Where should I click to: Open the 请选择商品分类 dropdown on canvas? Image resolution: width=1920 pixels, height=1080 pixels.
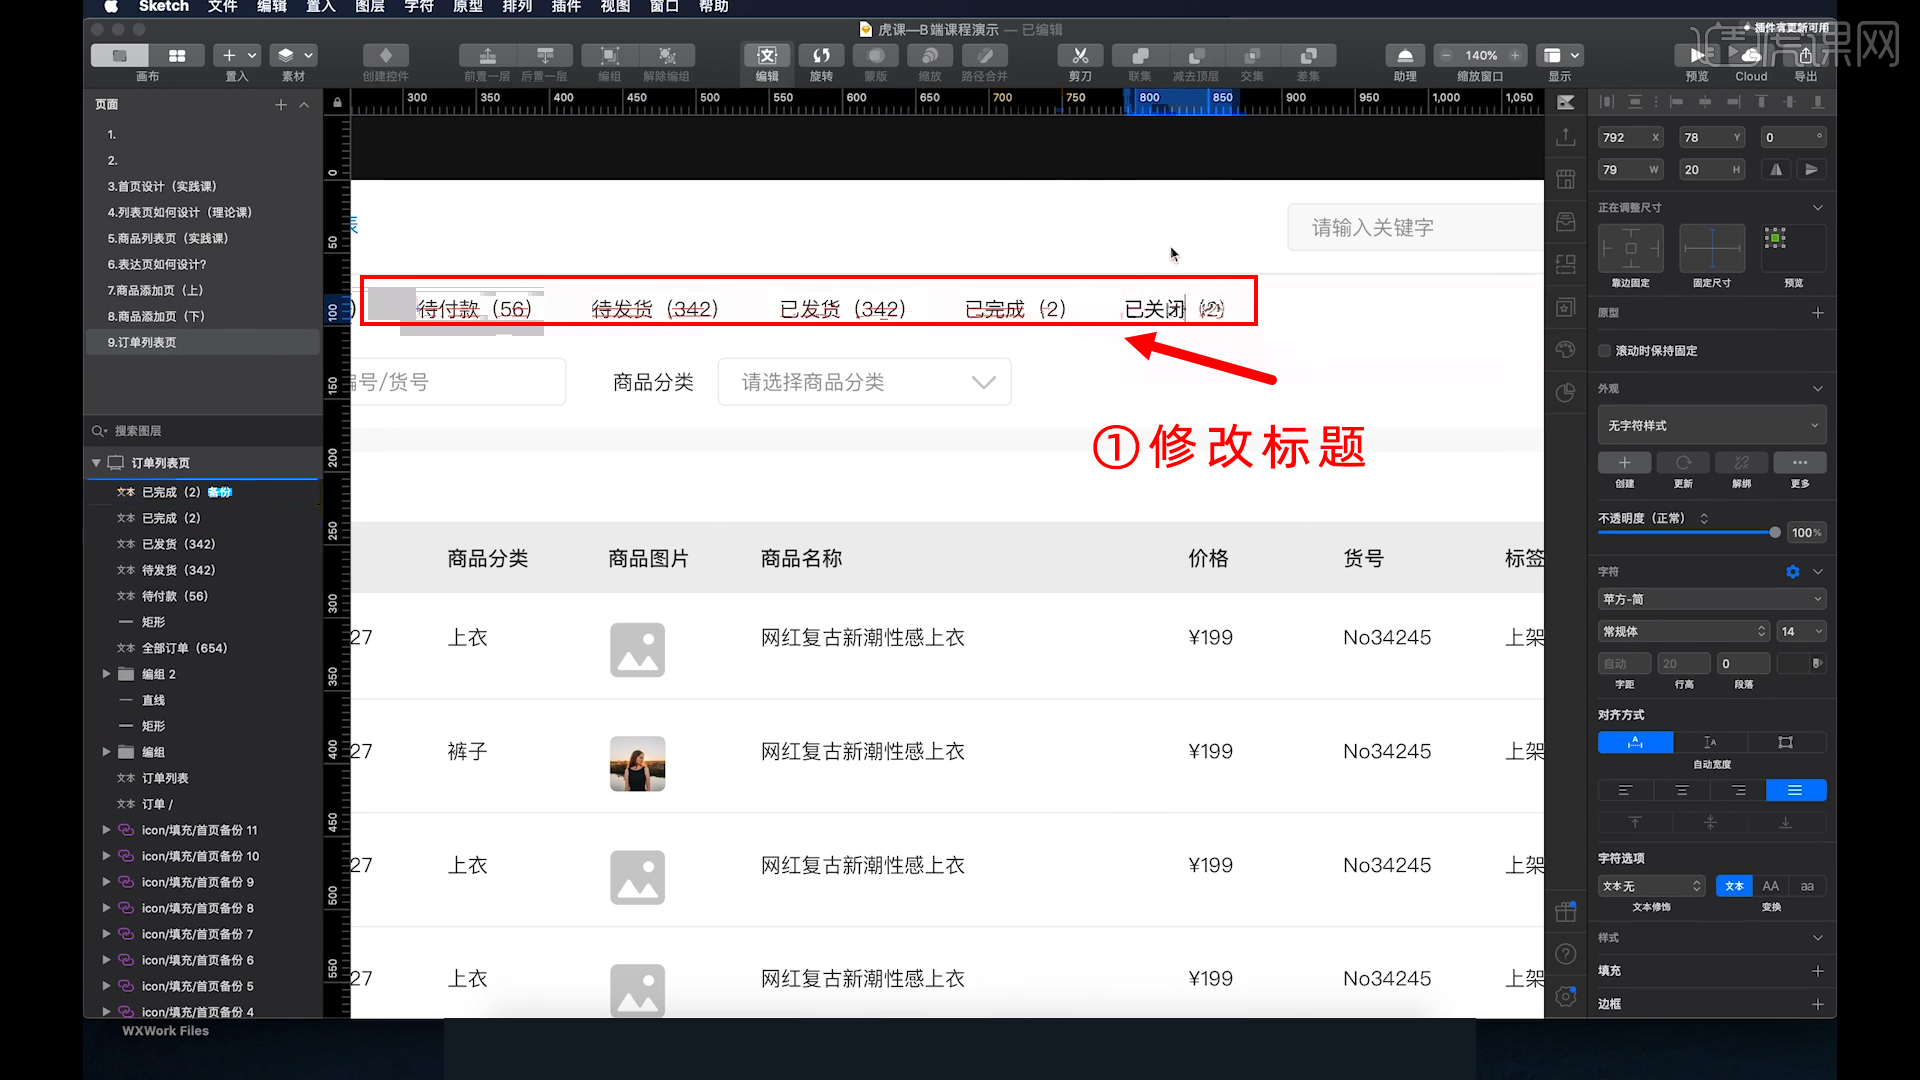point(864,382)
